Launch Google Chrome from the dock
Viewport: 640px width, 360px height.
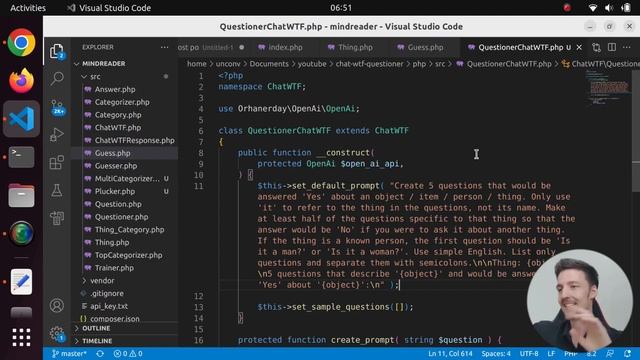click(21, 42)
